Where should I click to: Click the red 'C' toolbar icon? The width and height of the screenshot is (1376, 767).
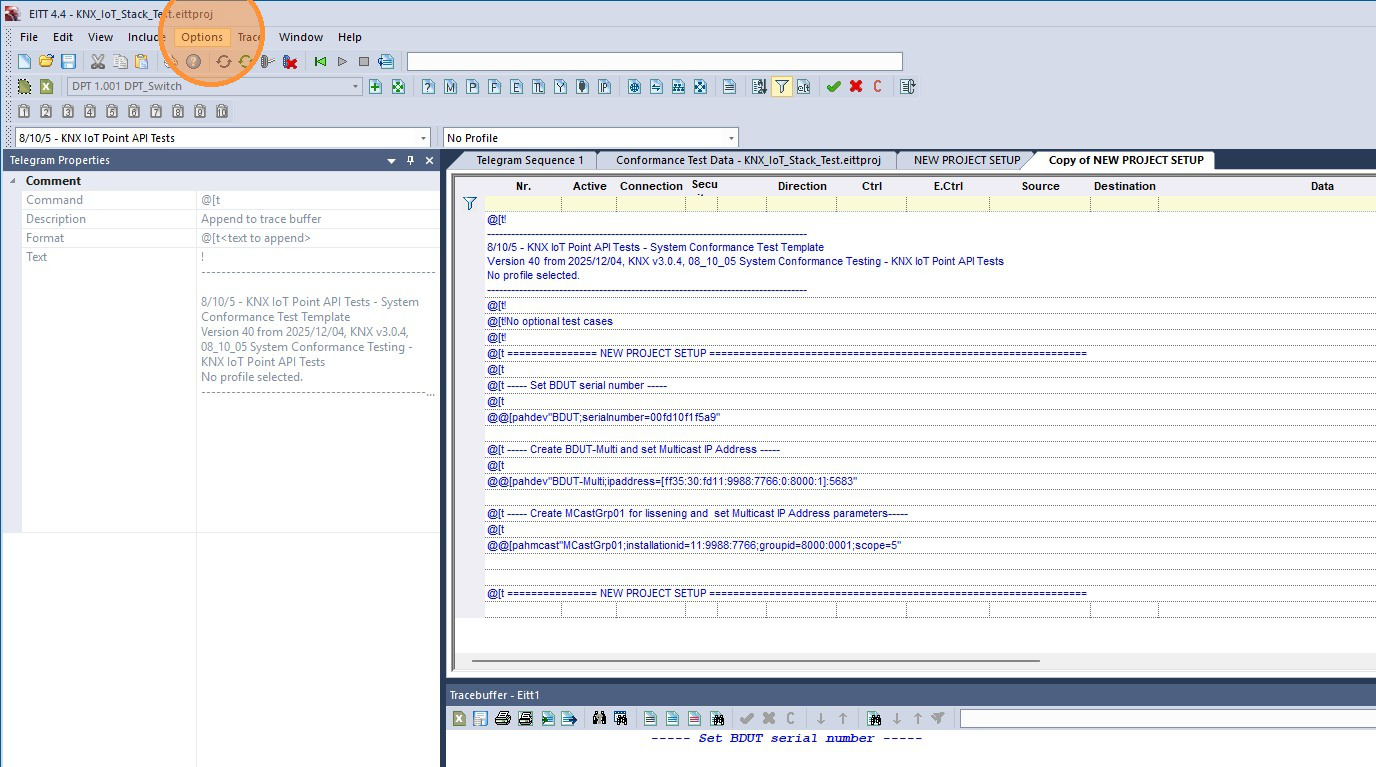(878, 87)
